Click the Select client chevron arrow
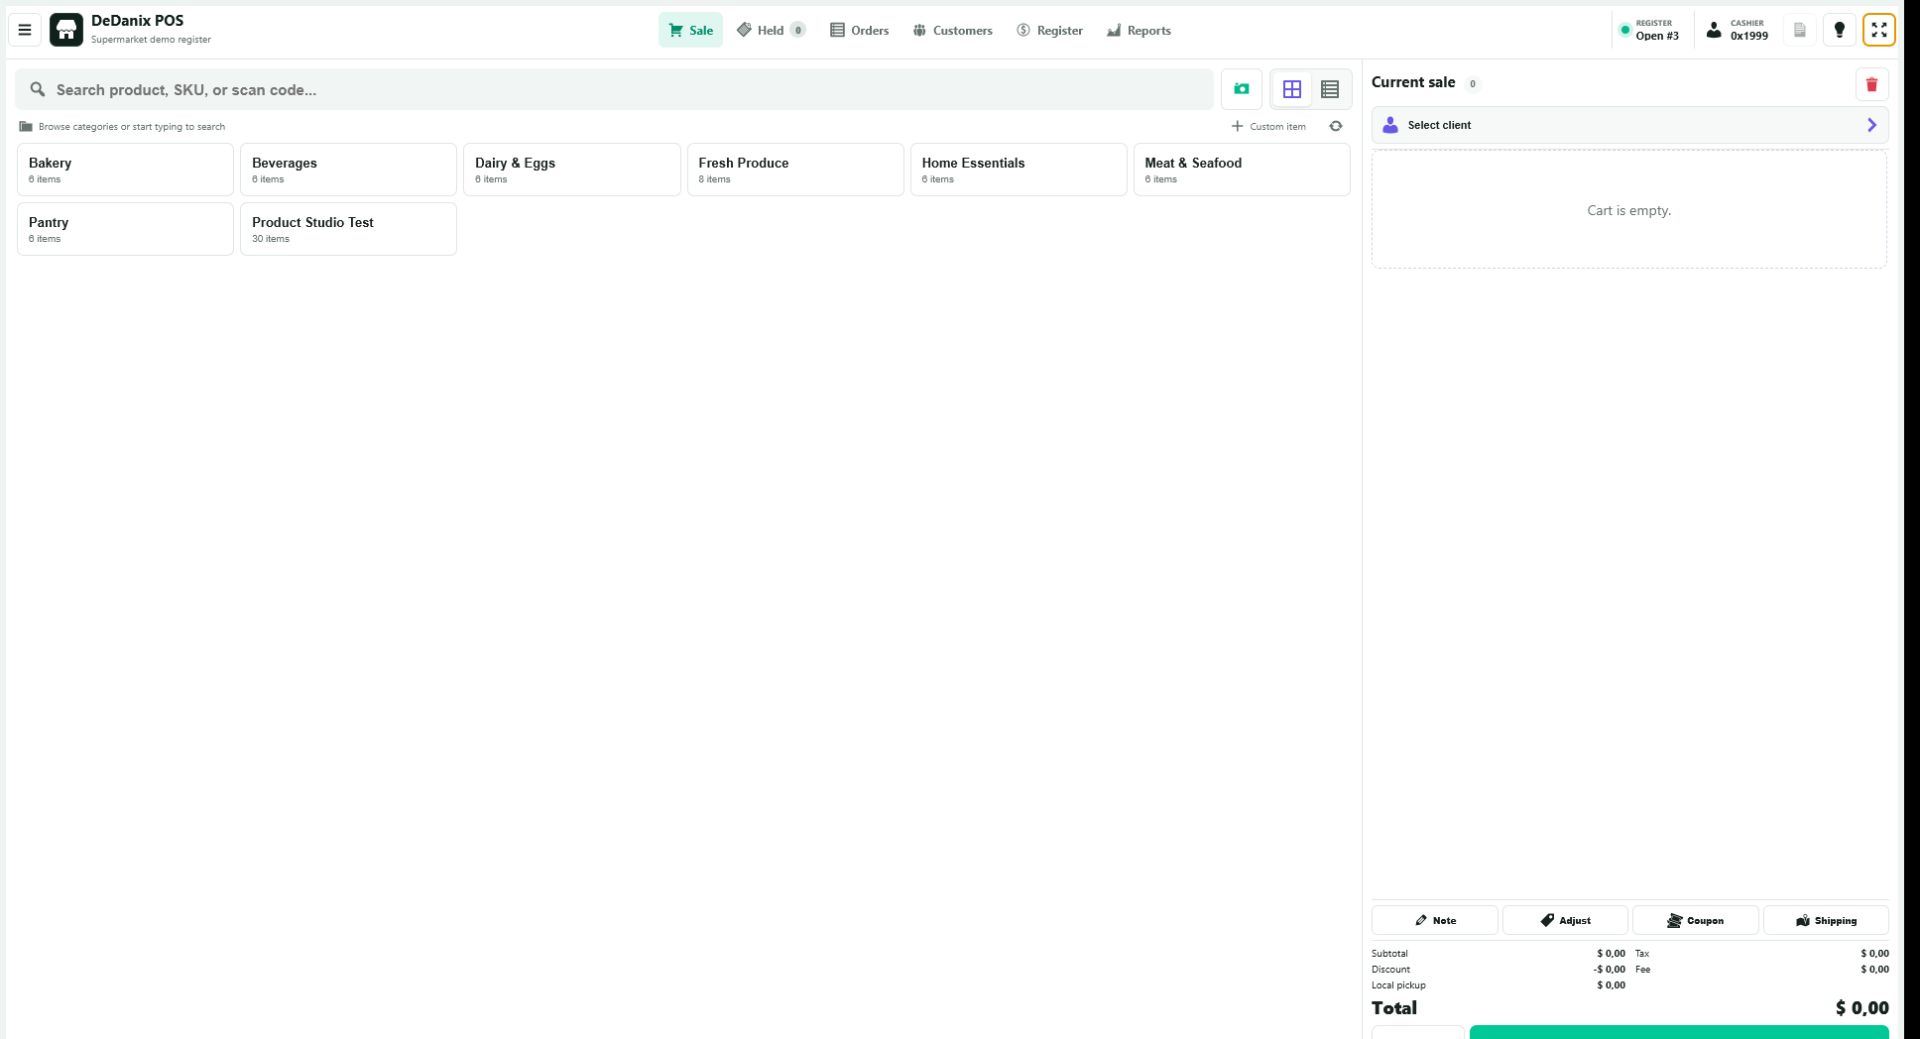The image size is (1920, 1039). pyautogui.click(x=1872, y=126)
